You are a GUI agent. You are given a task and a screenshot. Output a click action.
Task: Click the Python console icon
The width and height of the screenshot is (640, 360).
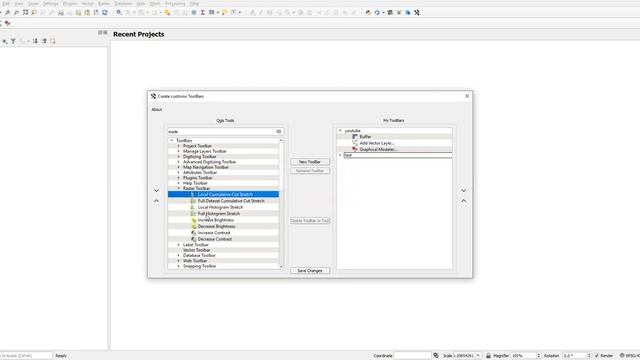point(368,13)
